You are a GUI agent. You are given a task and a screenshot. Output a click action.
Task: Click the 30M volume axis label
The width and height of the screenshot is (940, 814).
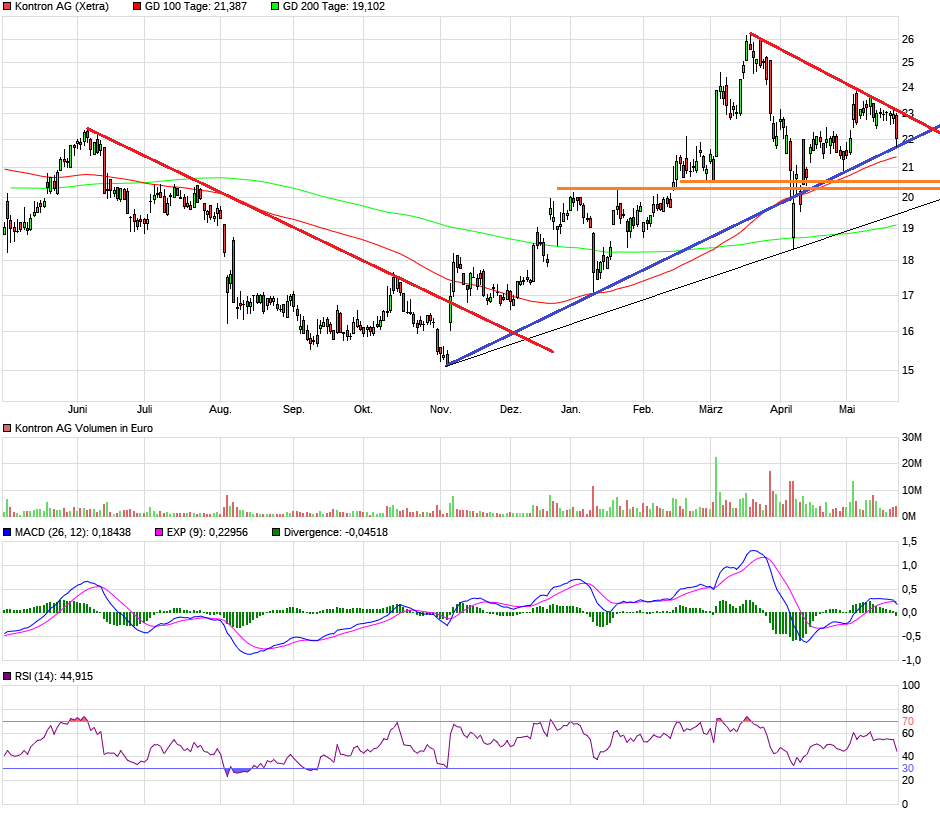coord(912,438)
